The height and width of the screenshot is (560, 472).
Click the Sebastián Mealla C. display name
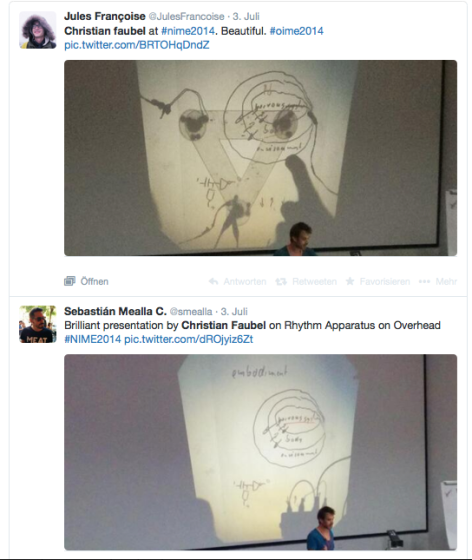point(115,311)
